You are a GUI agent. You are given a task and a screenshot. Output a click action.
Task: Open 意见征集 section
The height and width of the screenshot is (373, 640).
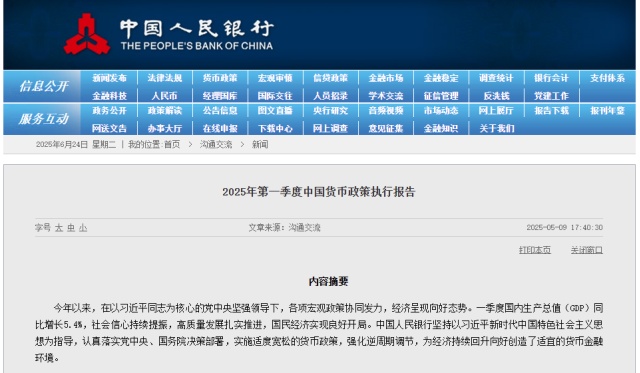(x=386, y=129)
